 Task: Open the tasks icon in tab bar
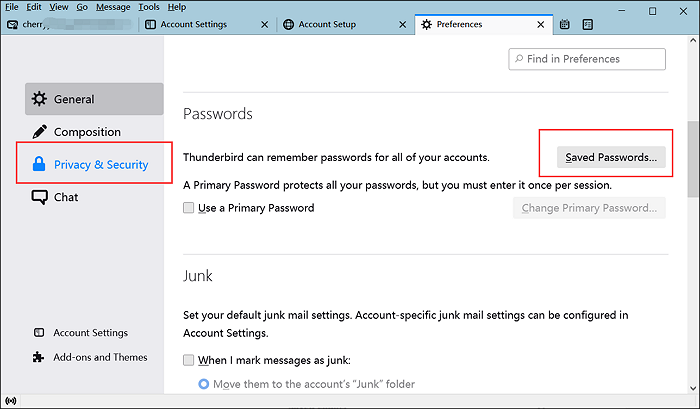coord(586,24)
